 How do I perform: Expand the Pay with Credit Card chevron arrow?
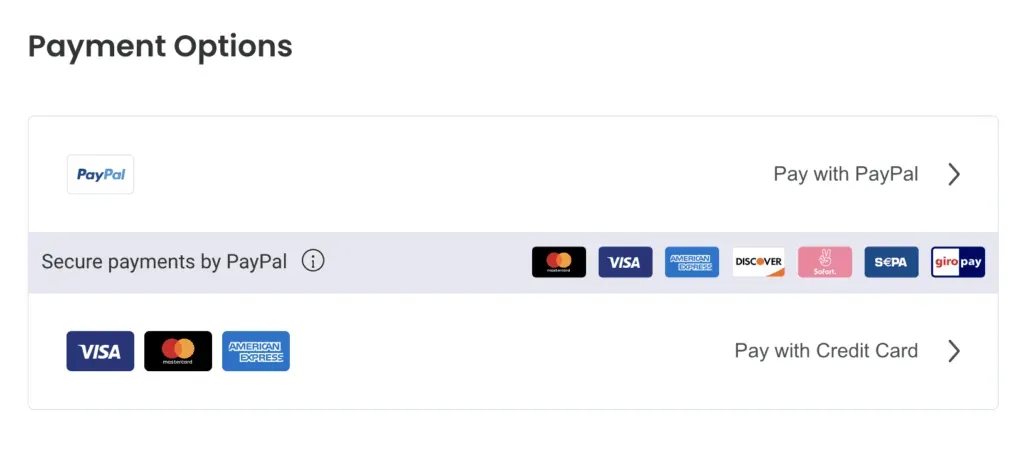tap(954, 351)
